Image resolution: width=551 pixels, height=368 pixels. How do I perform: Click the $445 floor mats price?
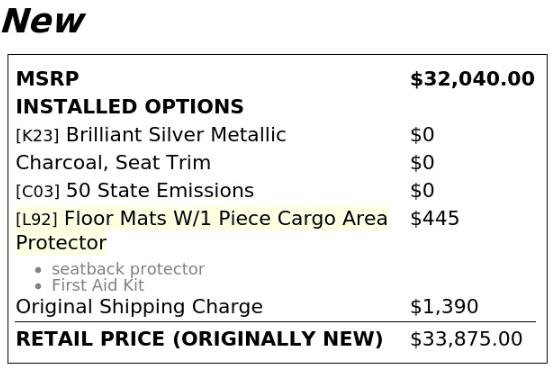tap(435, 218)
